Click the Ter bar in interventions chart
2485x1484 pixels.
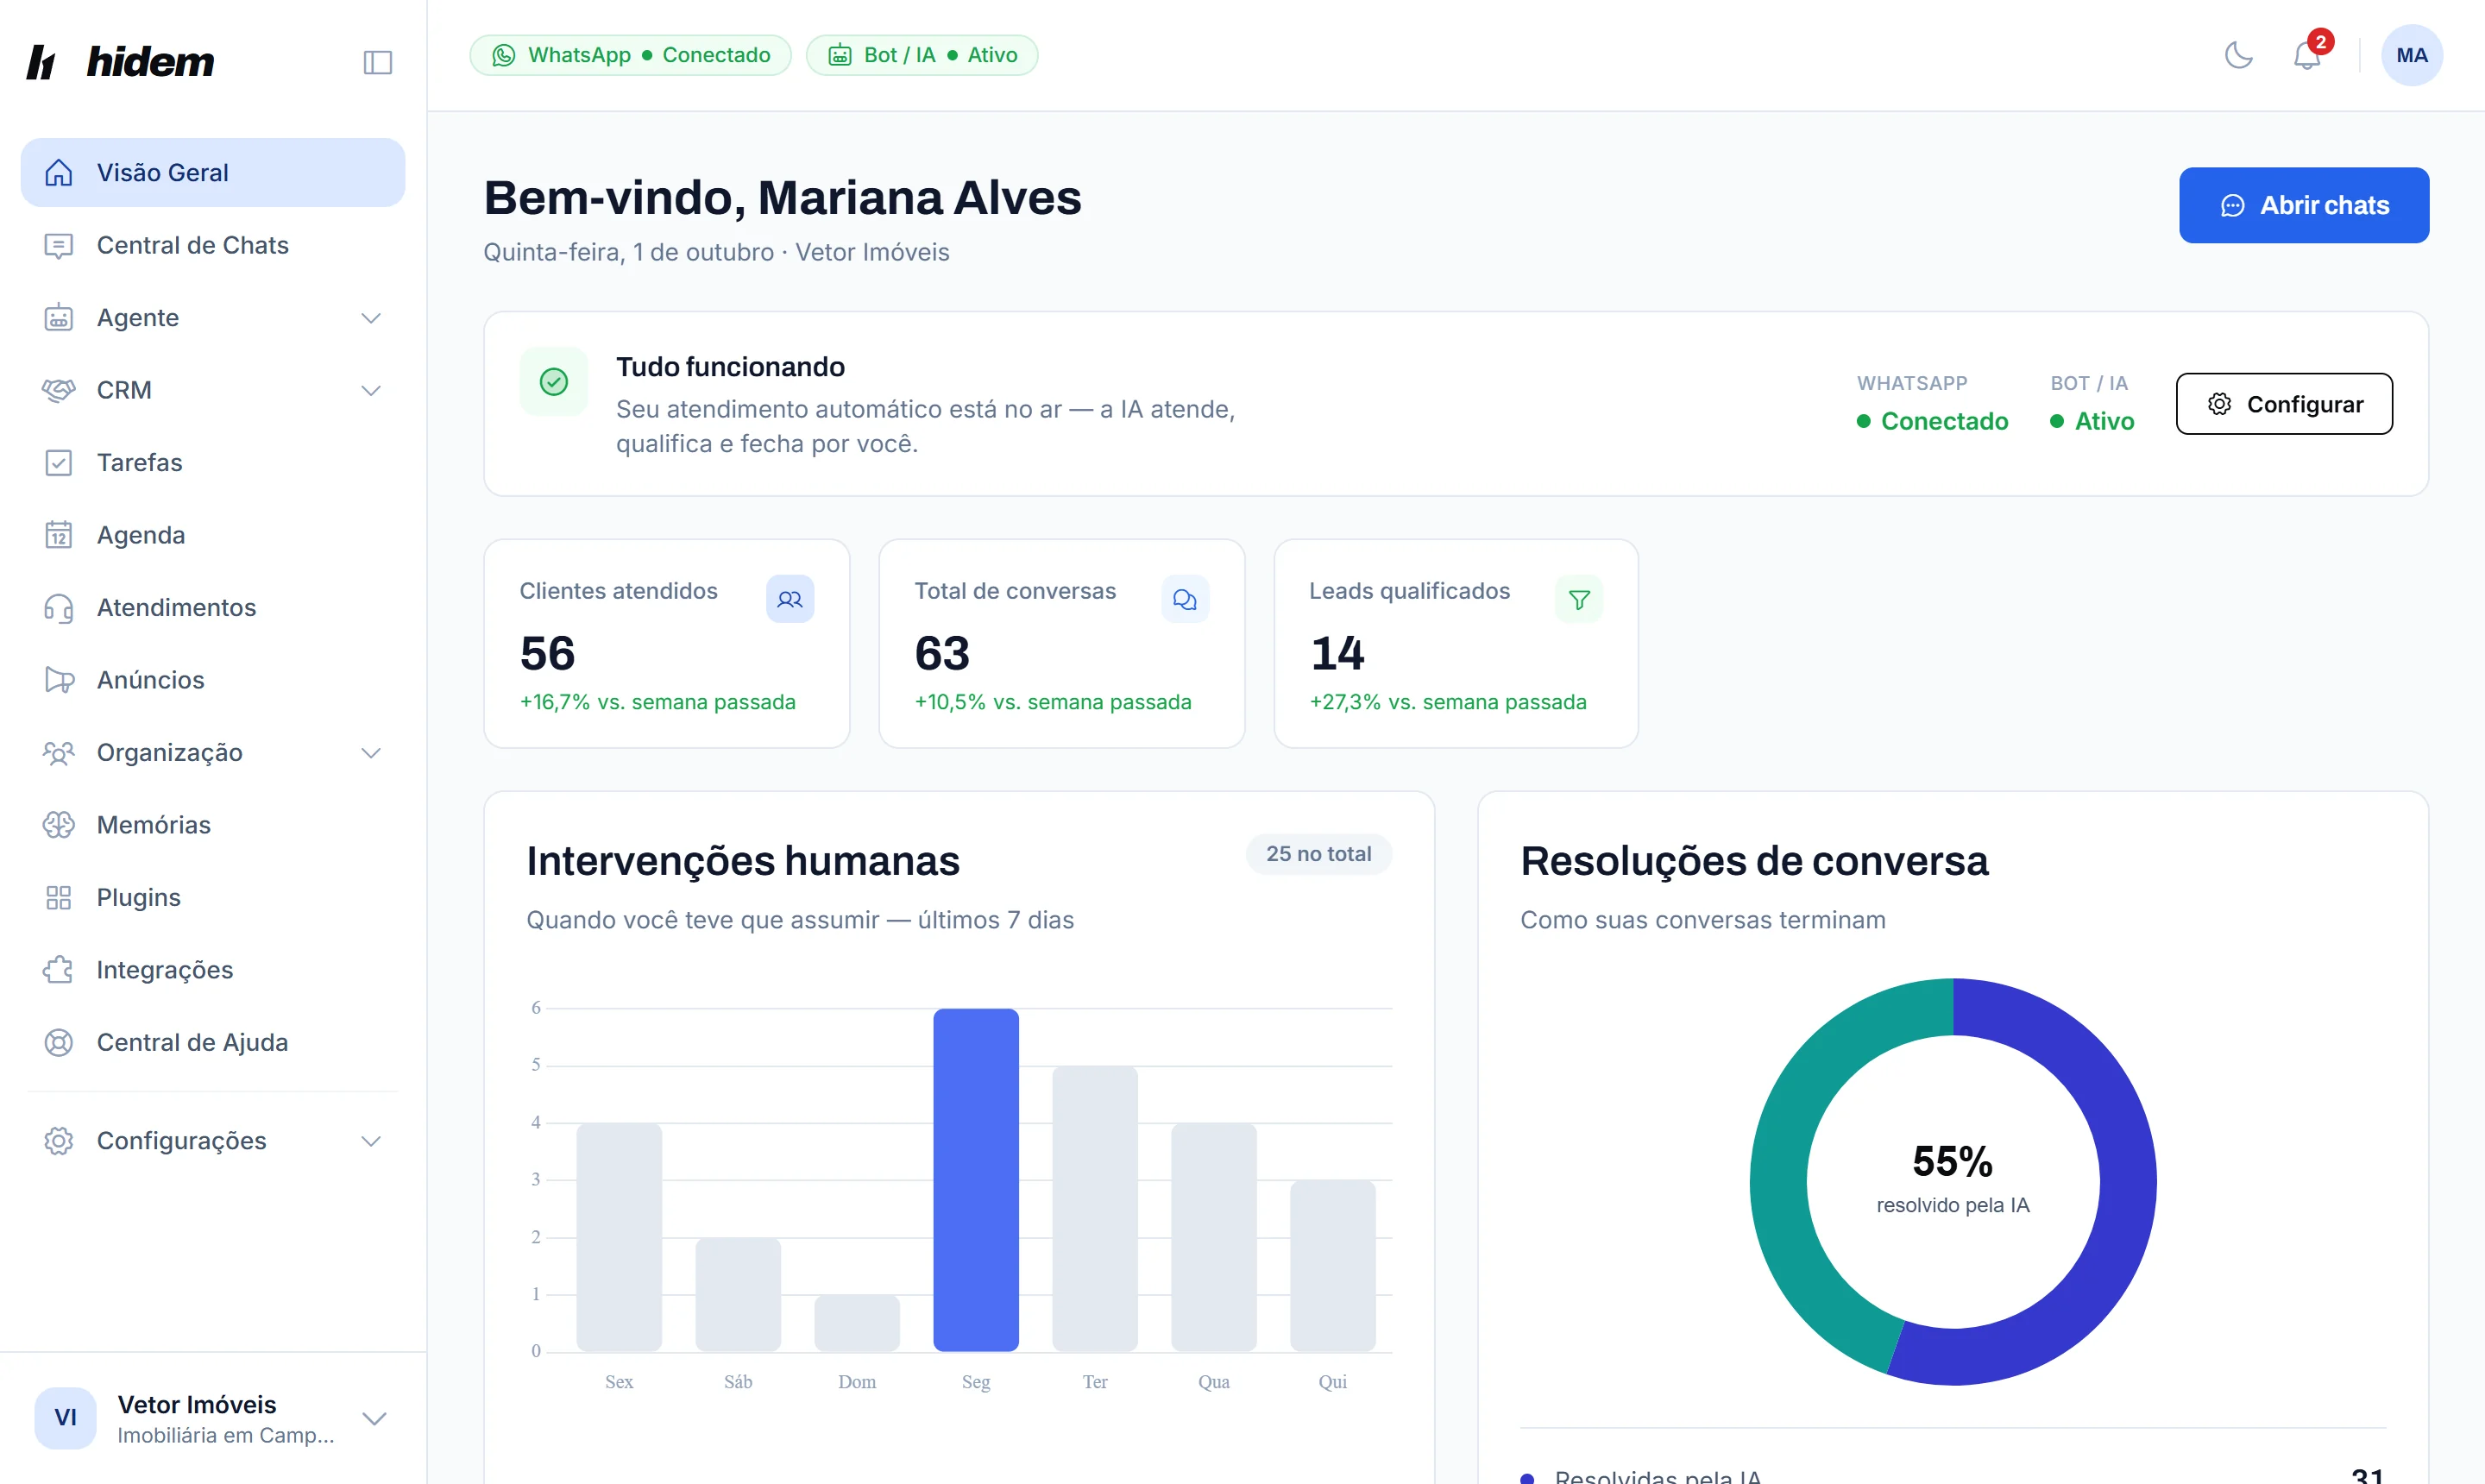pyautogui.click(x=1095, y=1209)
